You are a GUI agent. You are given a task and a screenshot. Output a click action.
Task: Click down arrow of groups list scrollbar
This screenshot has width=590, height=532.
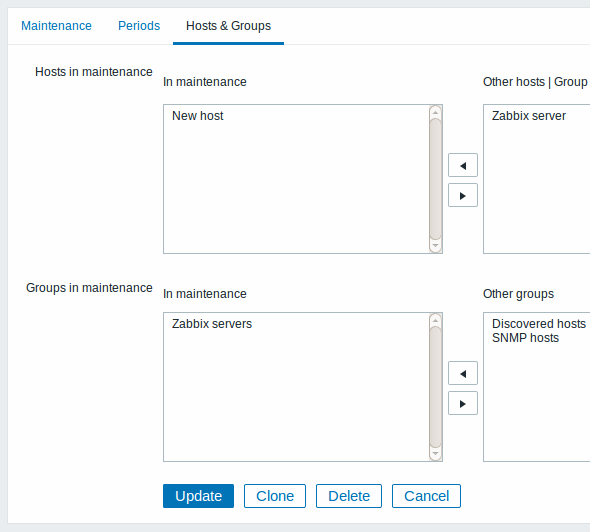435,454
